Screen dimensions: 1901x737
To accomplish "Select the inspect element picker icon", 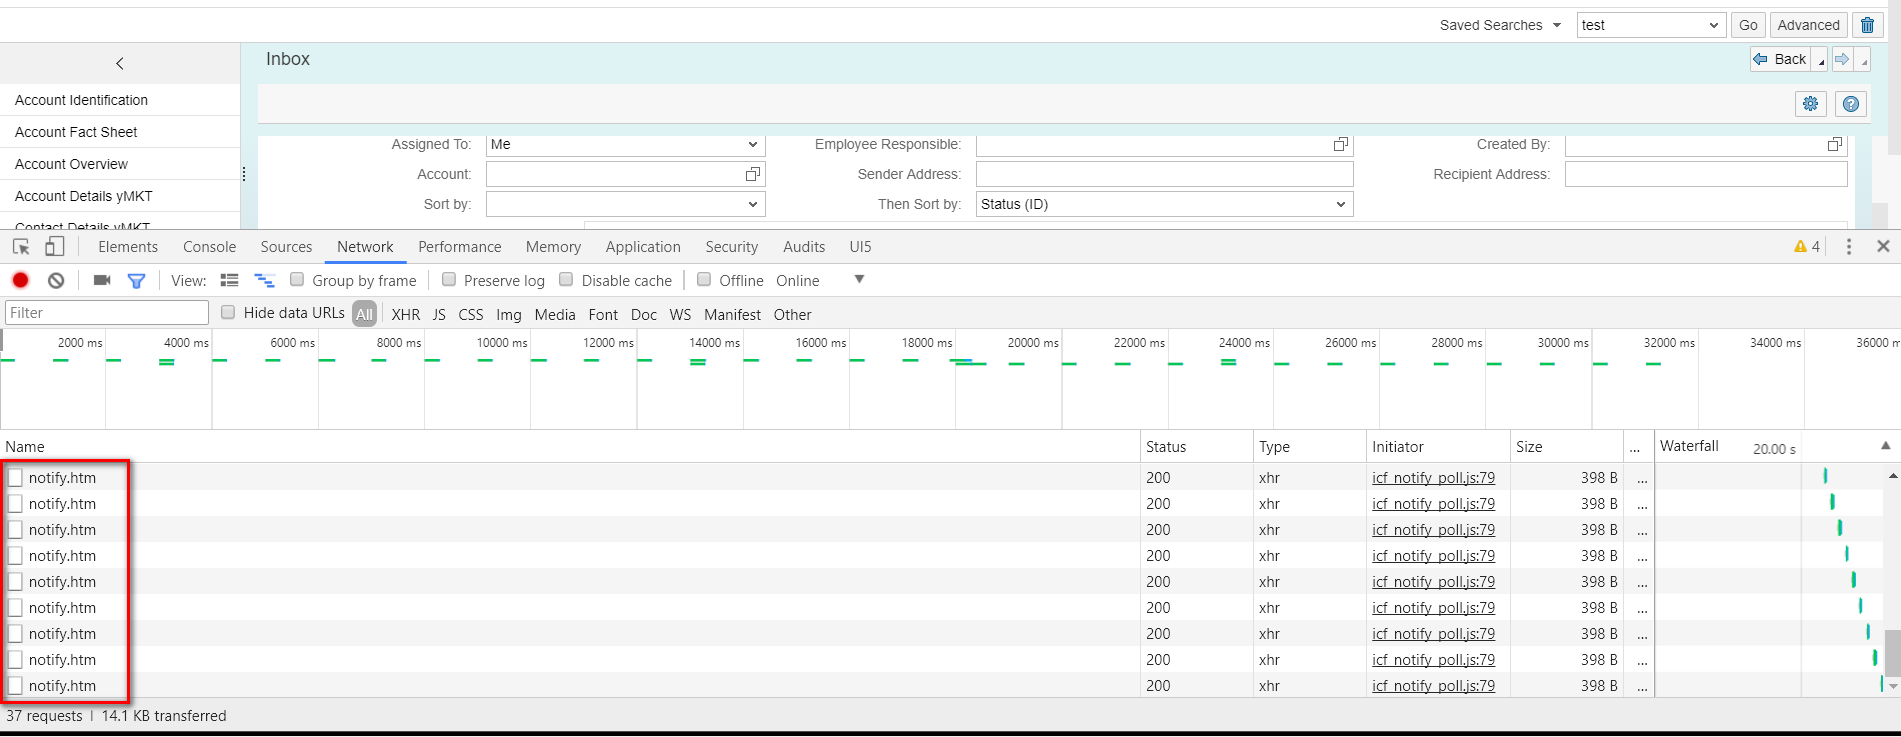I will tap(21, 246).
